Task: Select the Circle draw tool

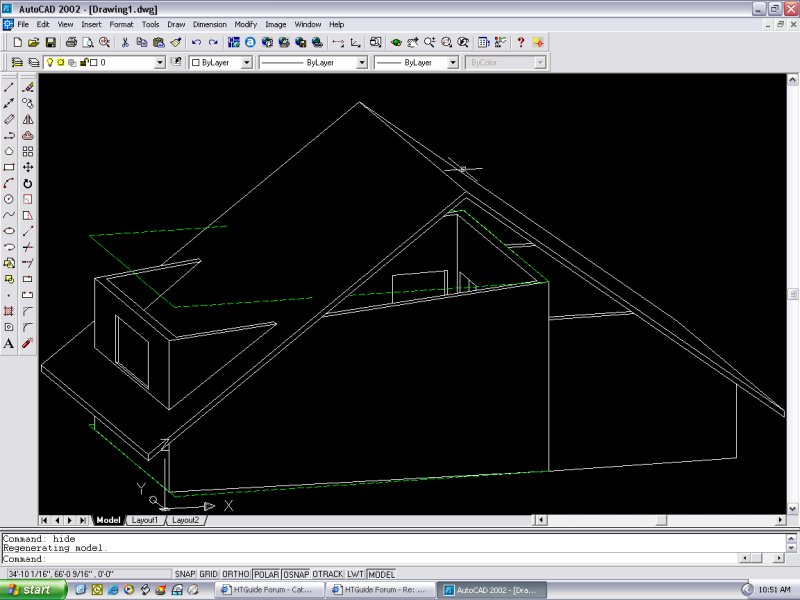Action: [9, 199]
